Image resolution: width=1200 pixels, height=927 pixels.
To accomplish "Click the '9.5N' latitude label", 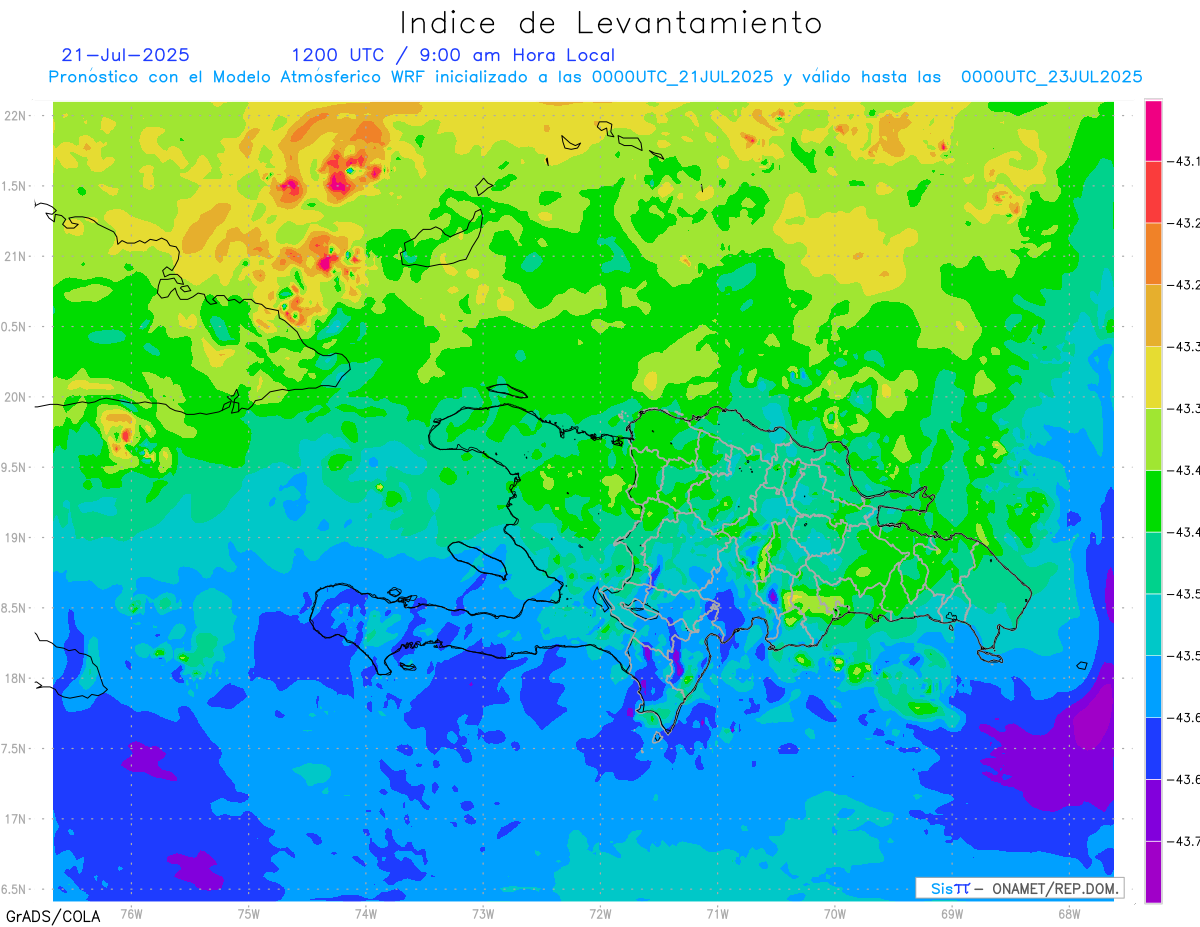I will point(14,468).
